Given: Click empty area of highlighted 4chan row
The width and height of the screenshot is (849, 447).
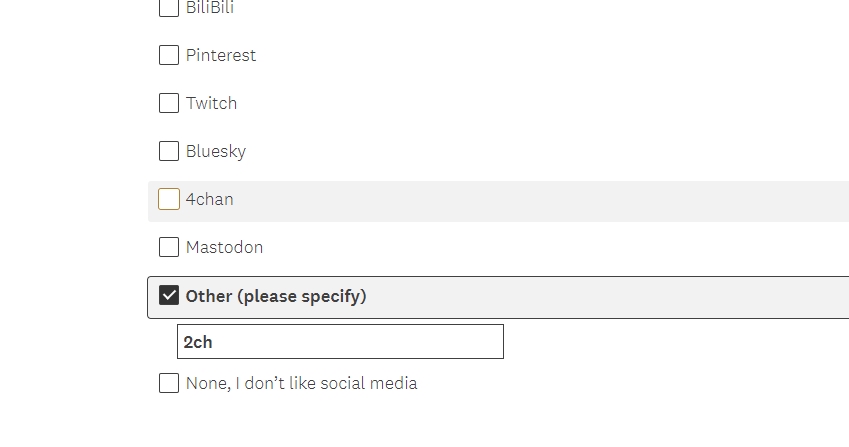Looking at the screenshot, I should pyautogui.click(x=550, y=200).
